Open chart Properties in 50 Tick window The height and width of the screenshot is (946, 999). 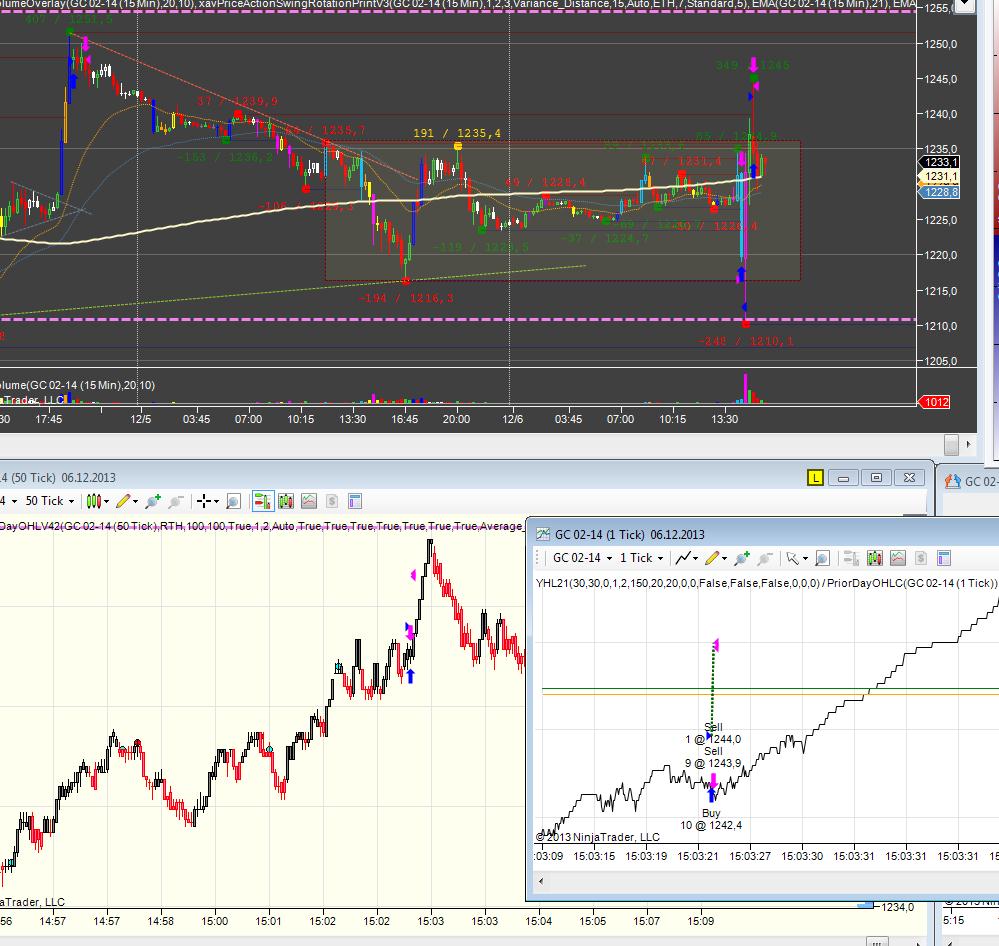pos(355,501)
